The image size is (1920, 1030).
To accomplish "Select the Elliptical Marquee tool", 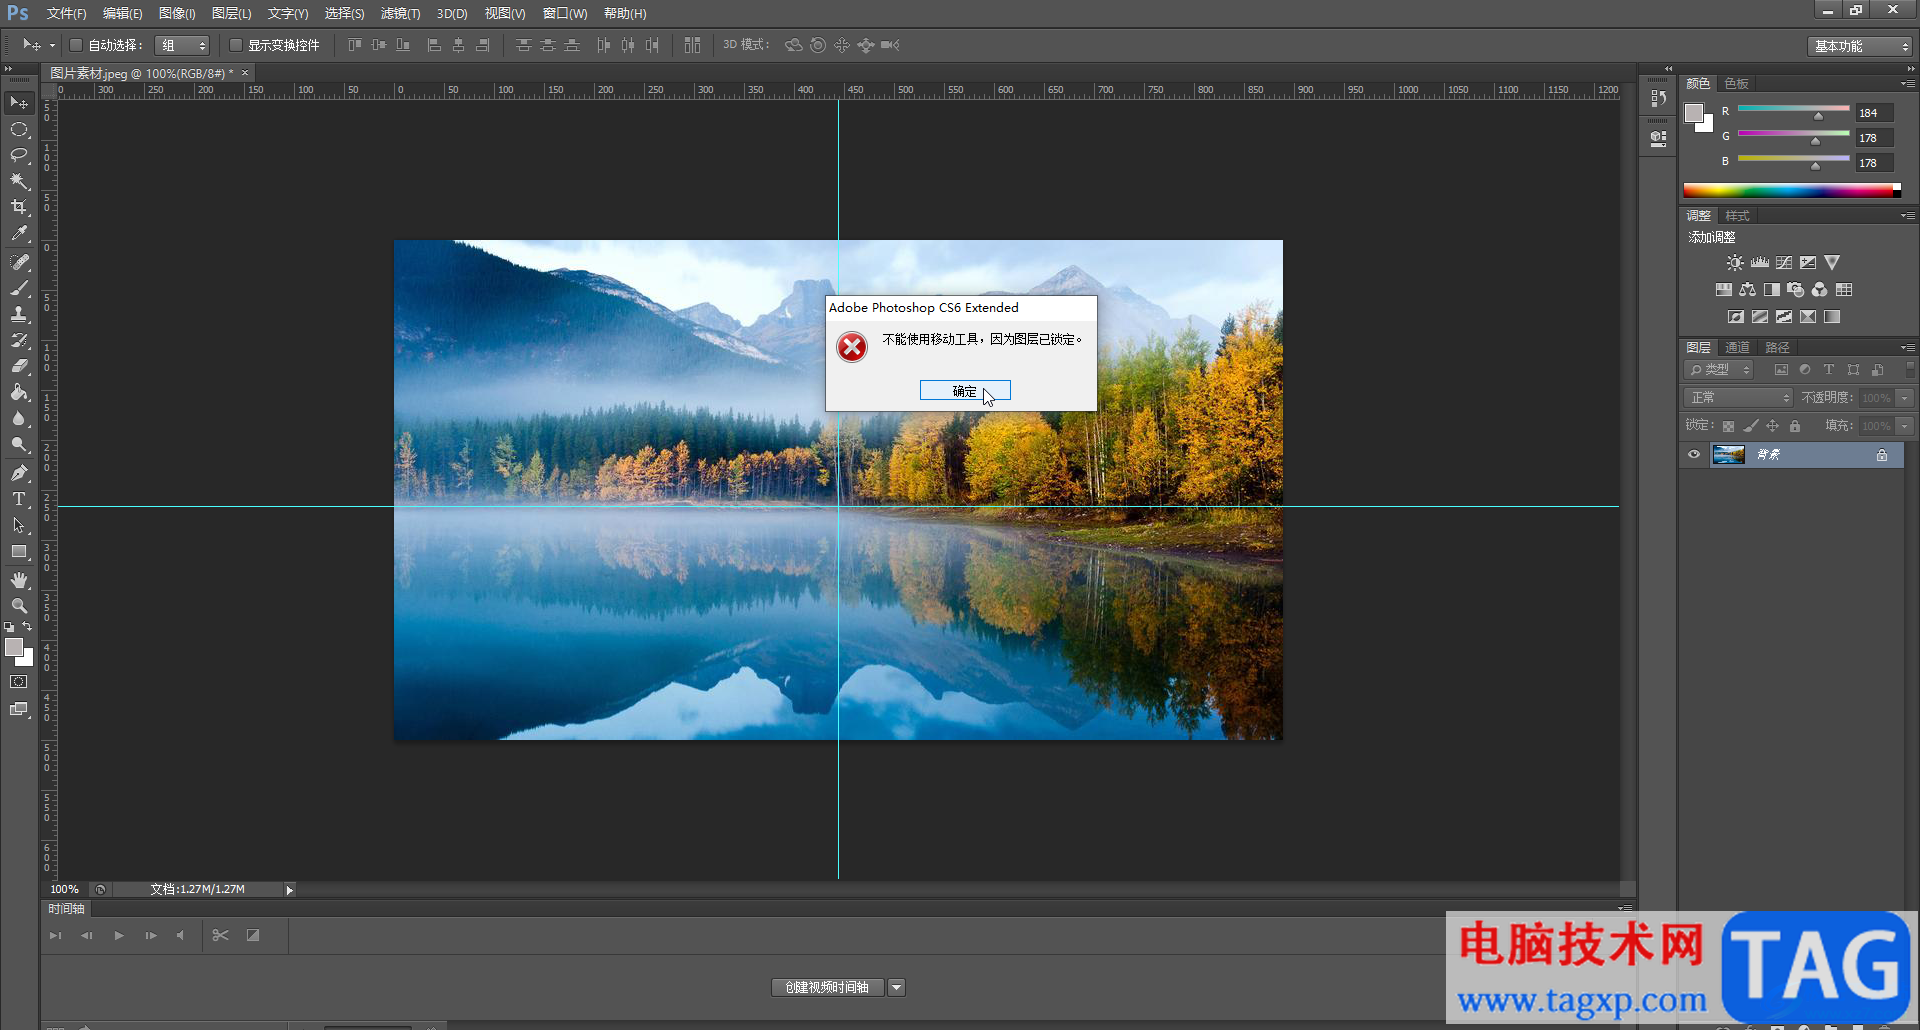I will click(19, 129).
